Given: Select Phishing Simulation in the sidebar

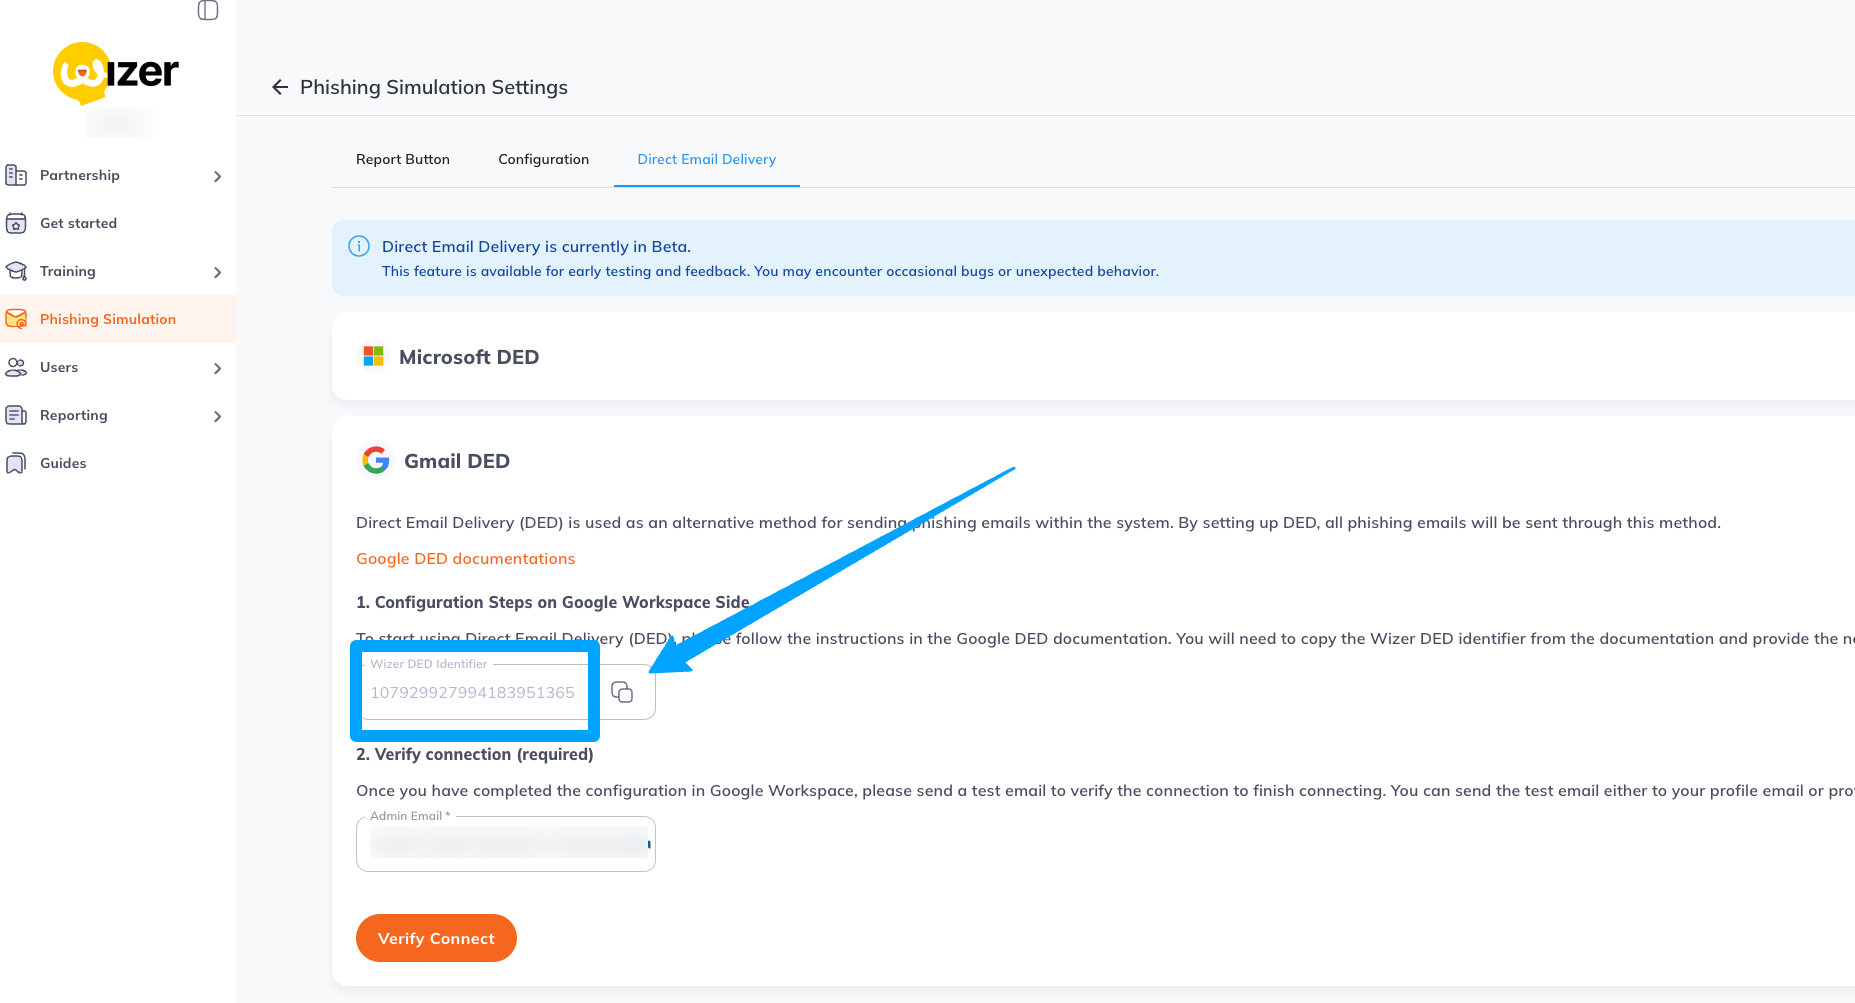Looking at the screenshot, I should tap(118, 319).
